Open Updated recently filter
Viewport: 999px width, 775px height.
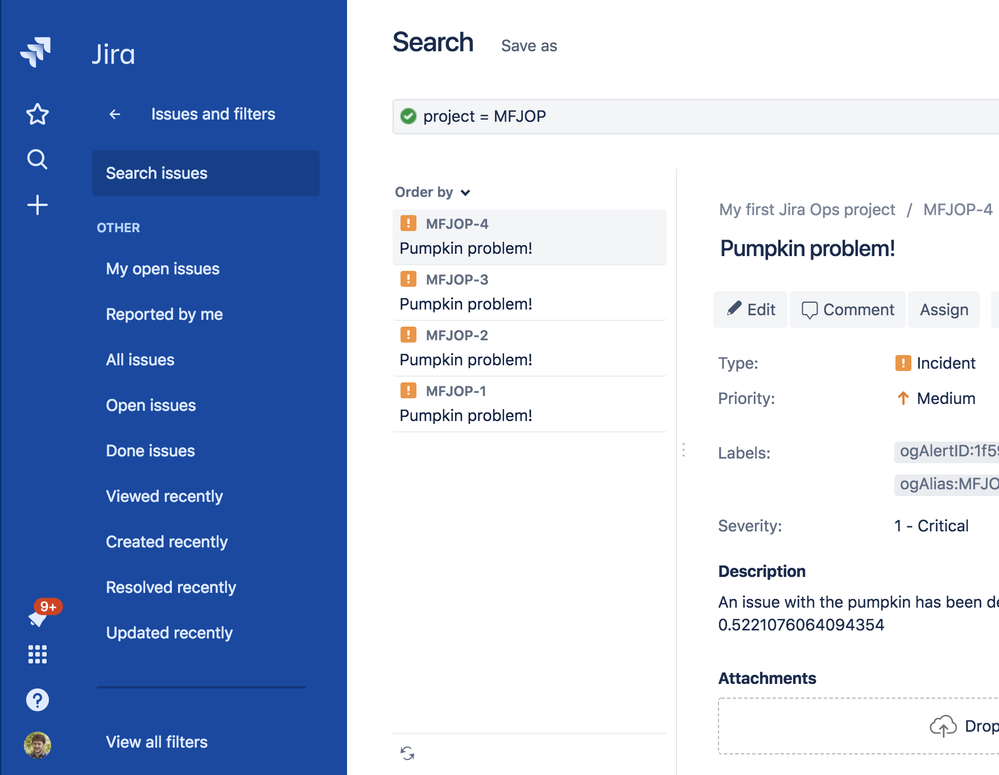(169, 633)
